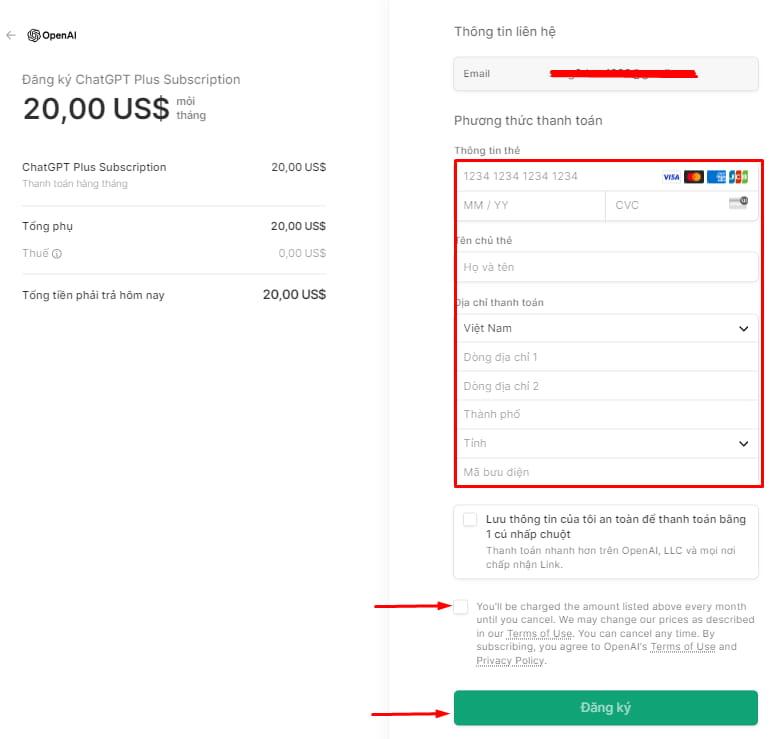Click the American Express card icon
770x739 pixels.
(x=716, y=177)
